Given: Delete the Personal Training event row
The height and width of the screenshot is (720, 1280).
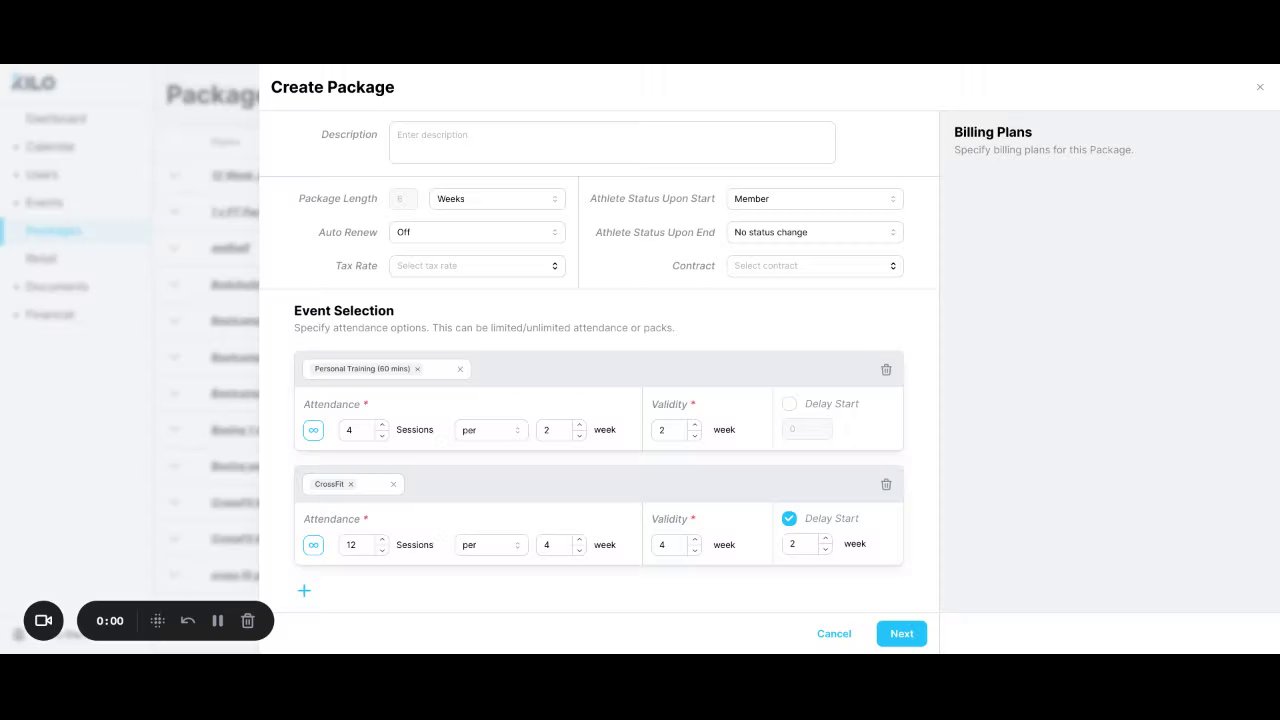Looking at the screenshot, I should 886,370.
